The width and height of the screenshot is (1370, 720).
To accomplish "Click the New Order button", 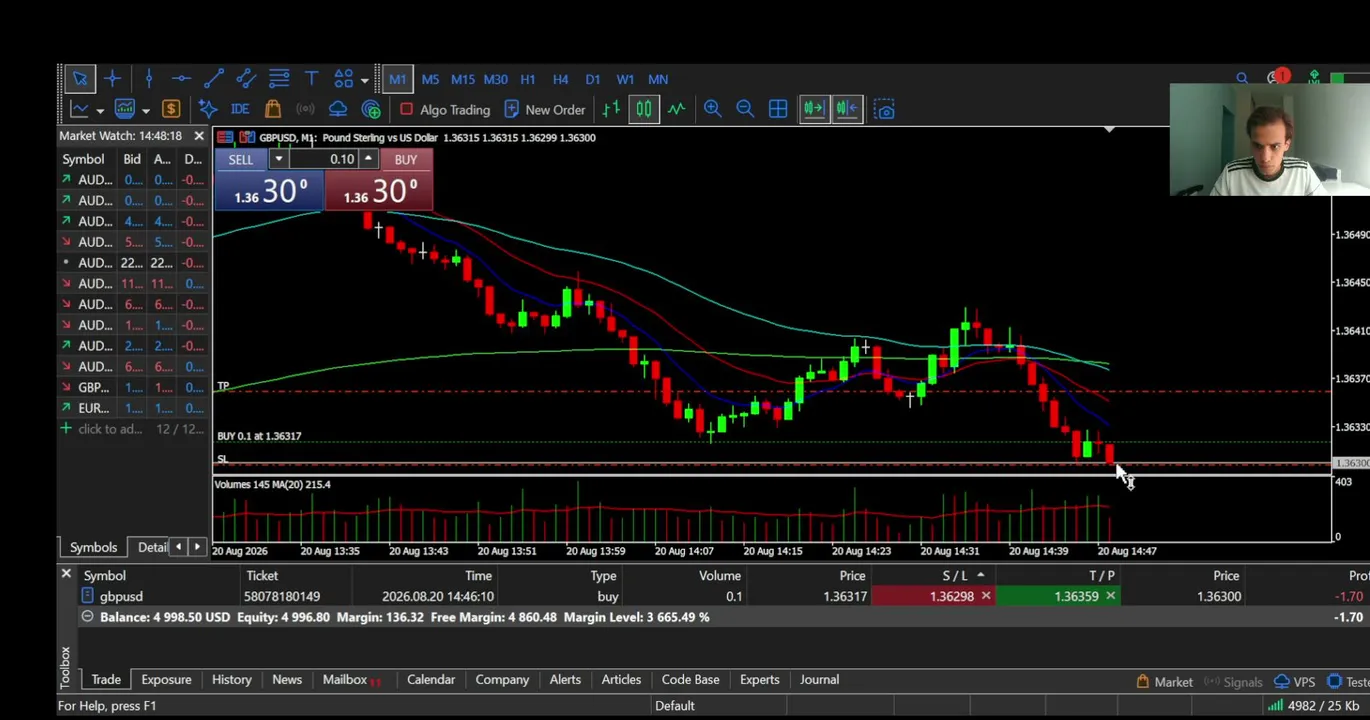I will pos(545,110).
